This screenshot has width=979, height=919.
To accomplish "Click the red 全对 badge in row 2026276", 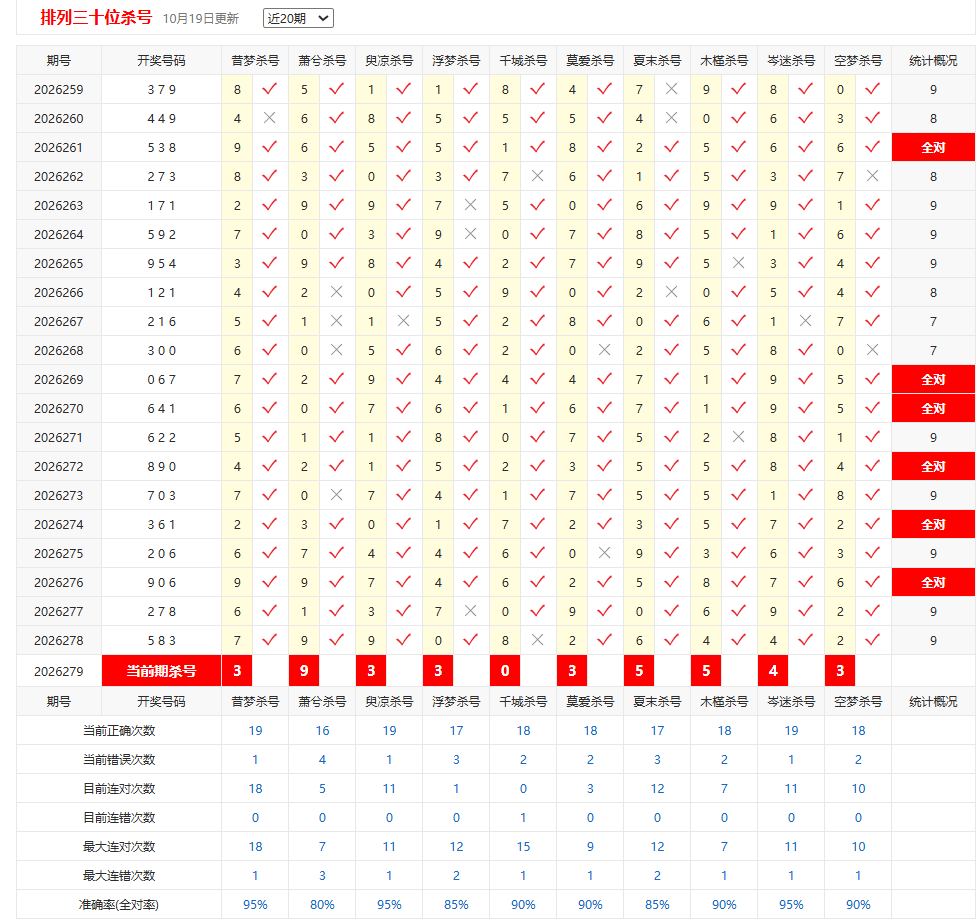I will (933, 582).
